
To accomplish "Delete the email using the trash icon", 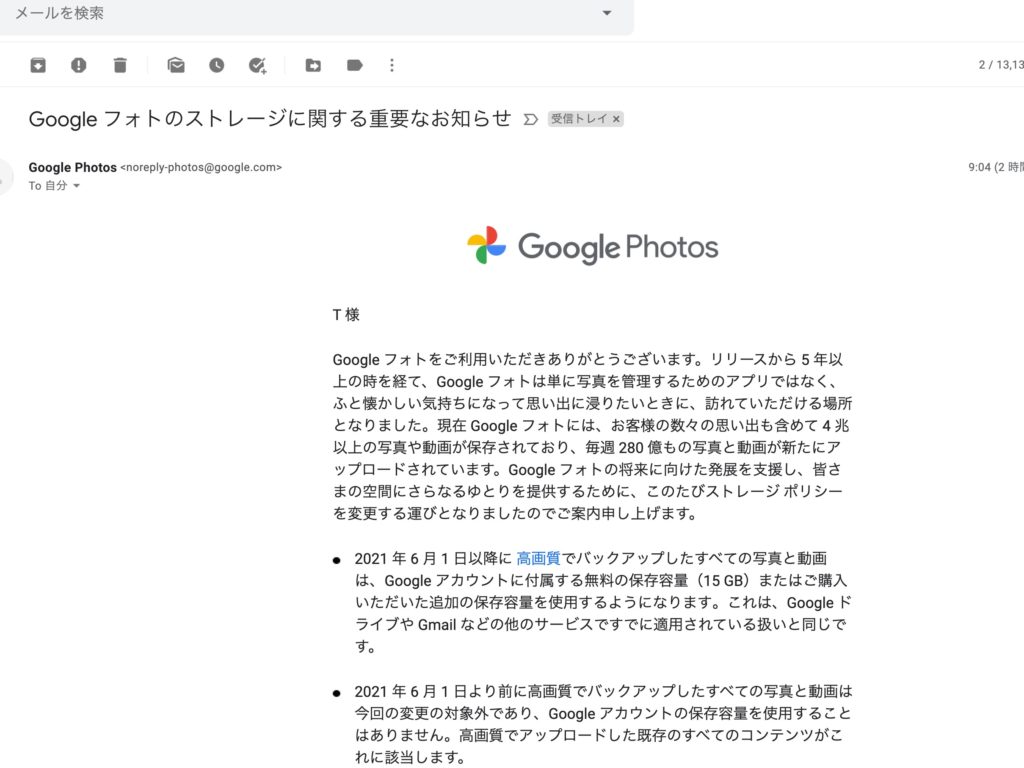I will point(120,65).
